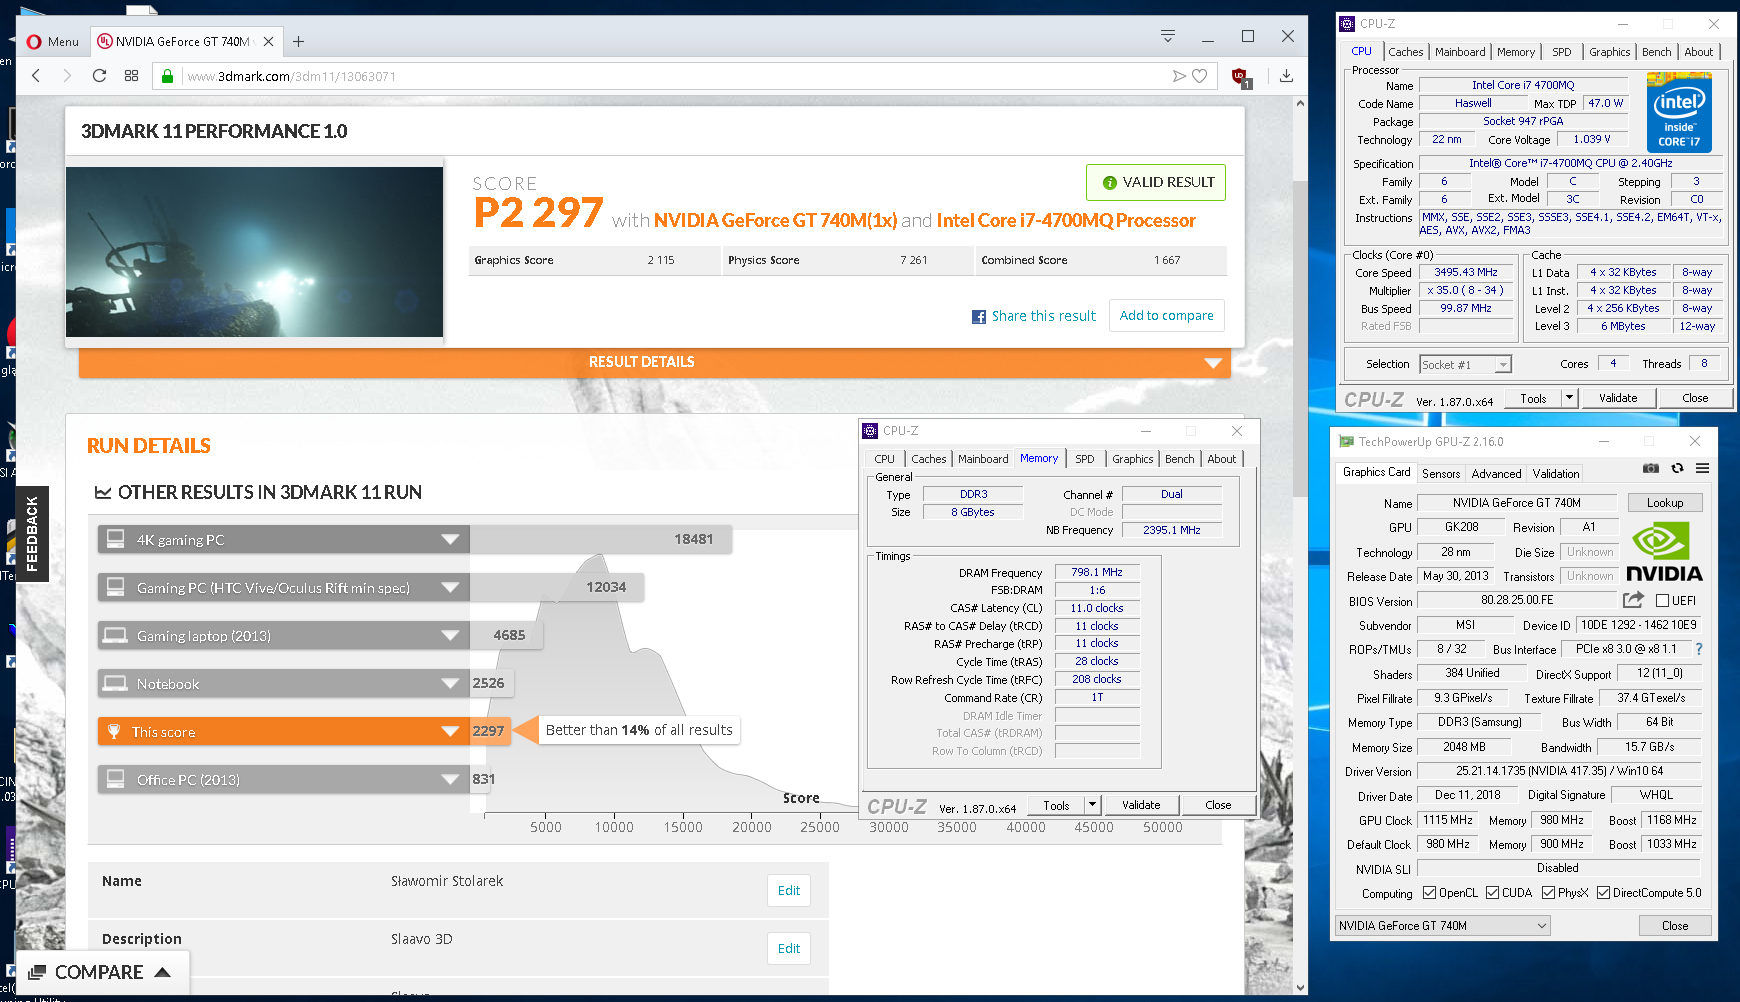Go back in Opera browser
Screen dimensions: 1740x1002
pyautogui.click(x=36, y=76)
